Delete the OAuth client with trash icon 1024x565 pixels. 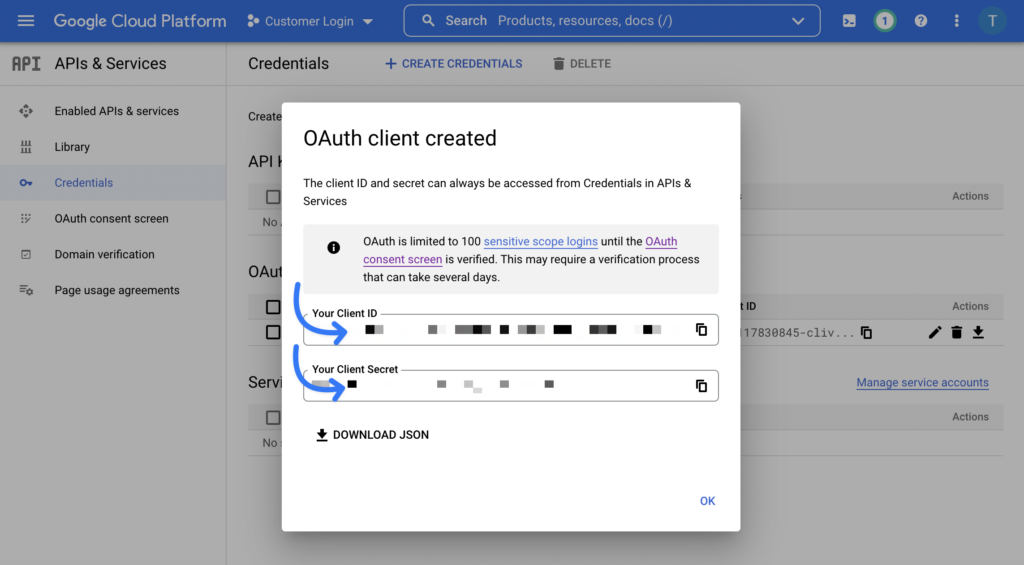(x=957, y=332)
